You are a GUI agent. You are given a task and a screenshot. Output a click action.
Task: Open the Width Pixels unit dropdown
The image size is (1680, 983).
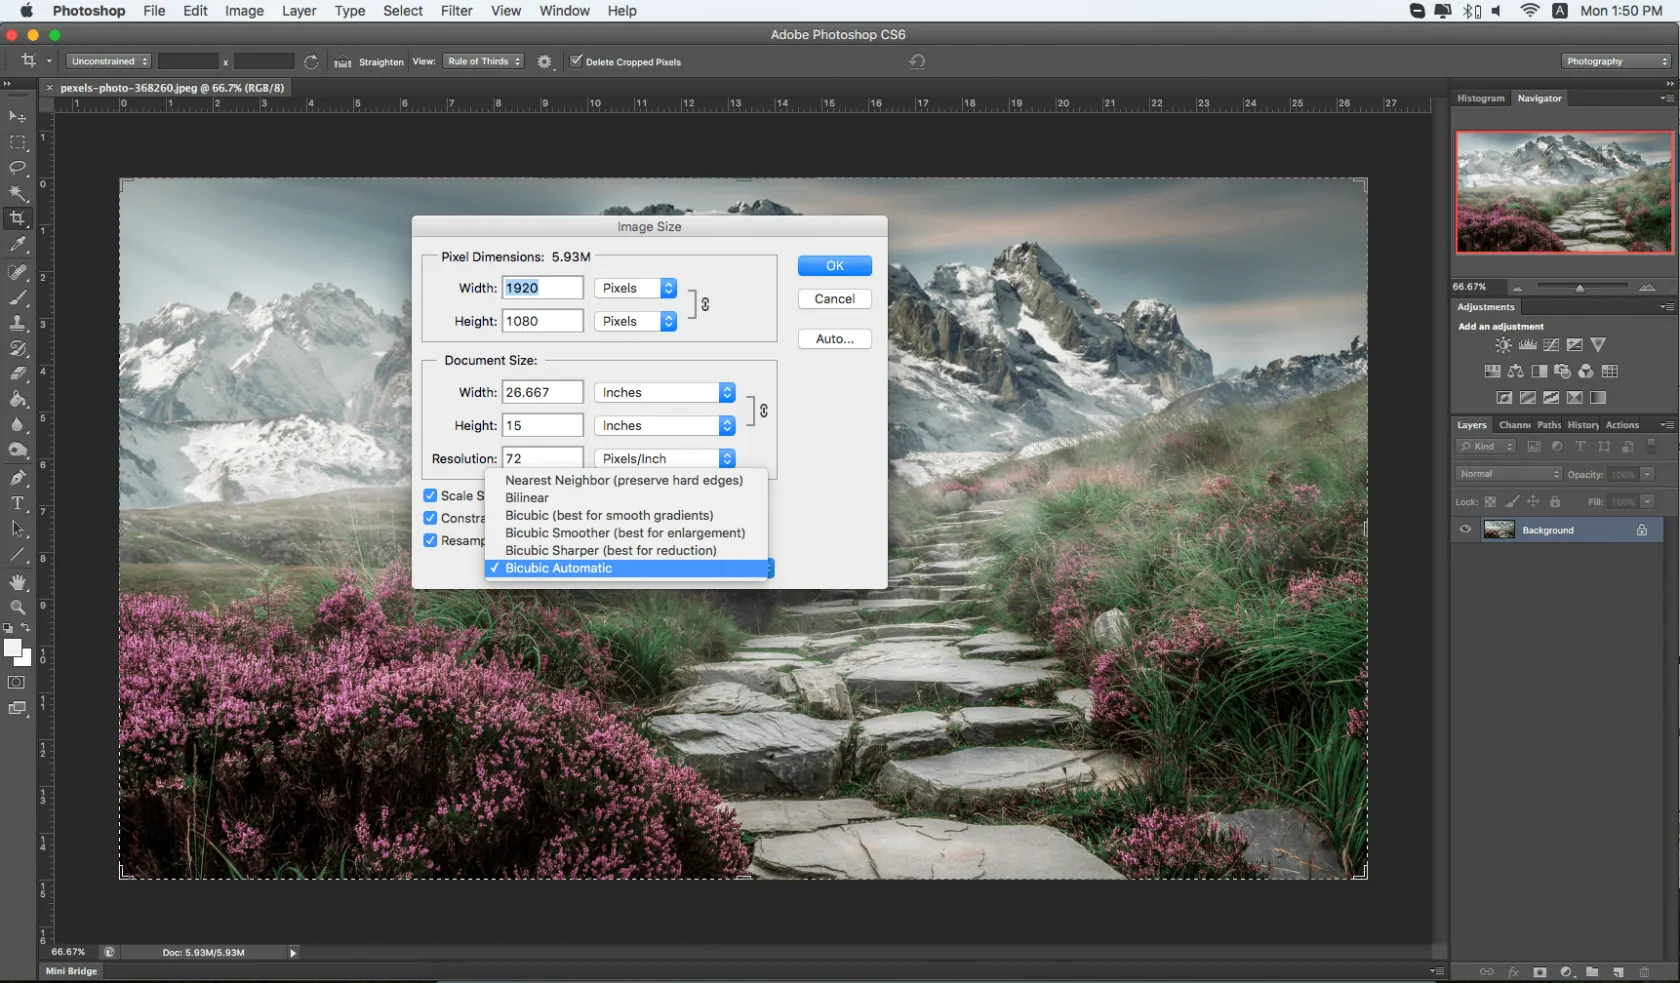point(636,288)
